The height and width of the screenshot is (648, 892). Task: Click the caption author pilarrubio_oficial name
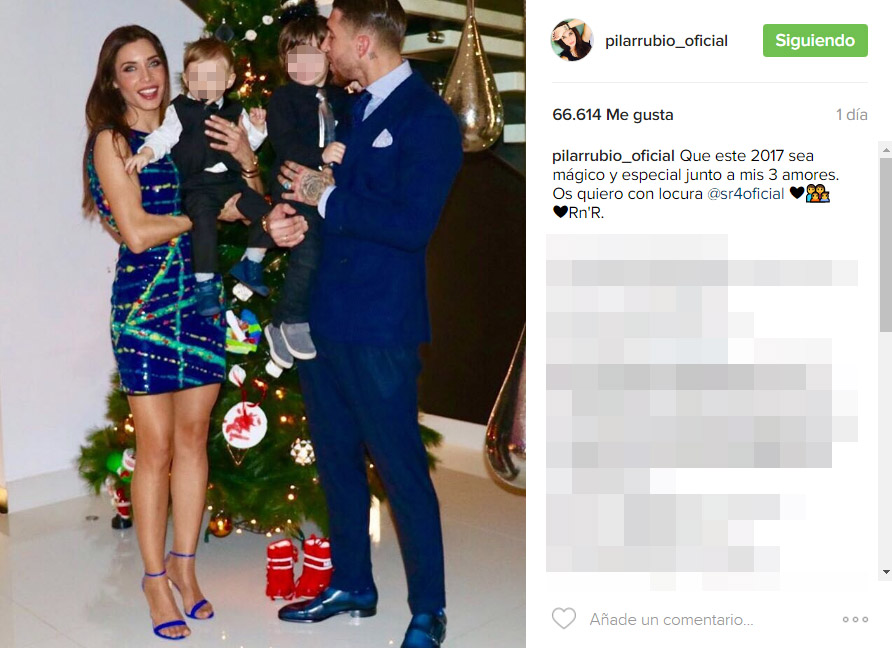pos(613,156)
